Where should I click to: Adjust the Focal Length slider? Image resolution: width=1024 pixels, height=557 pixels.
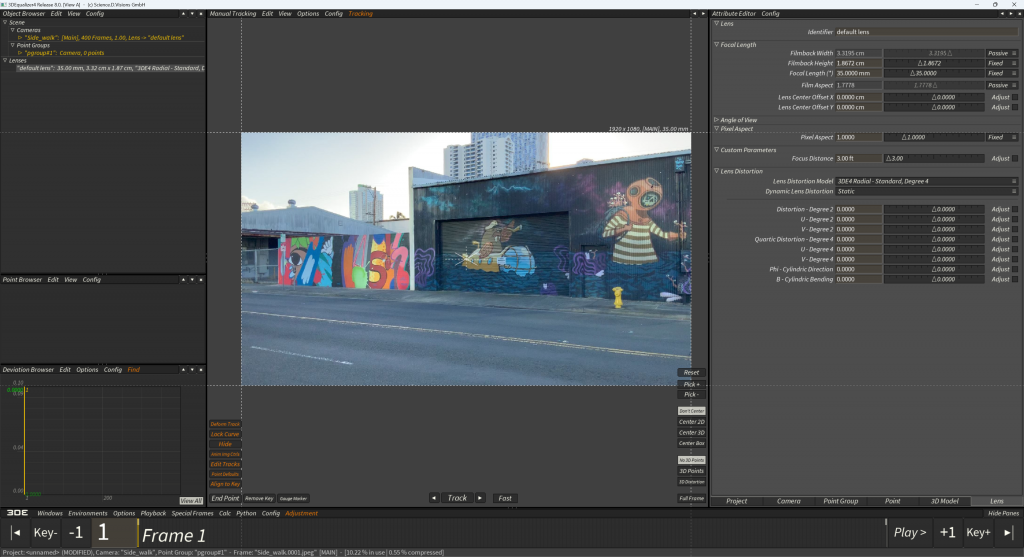coord(934,73)
